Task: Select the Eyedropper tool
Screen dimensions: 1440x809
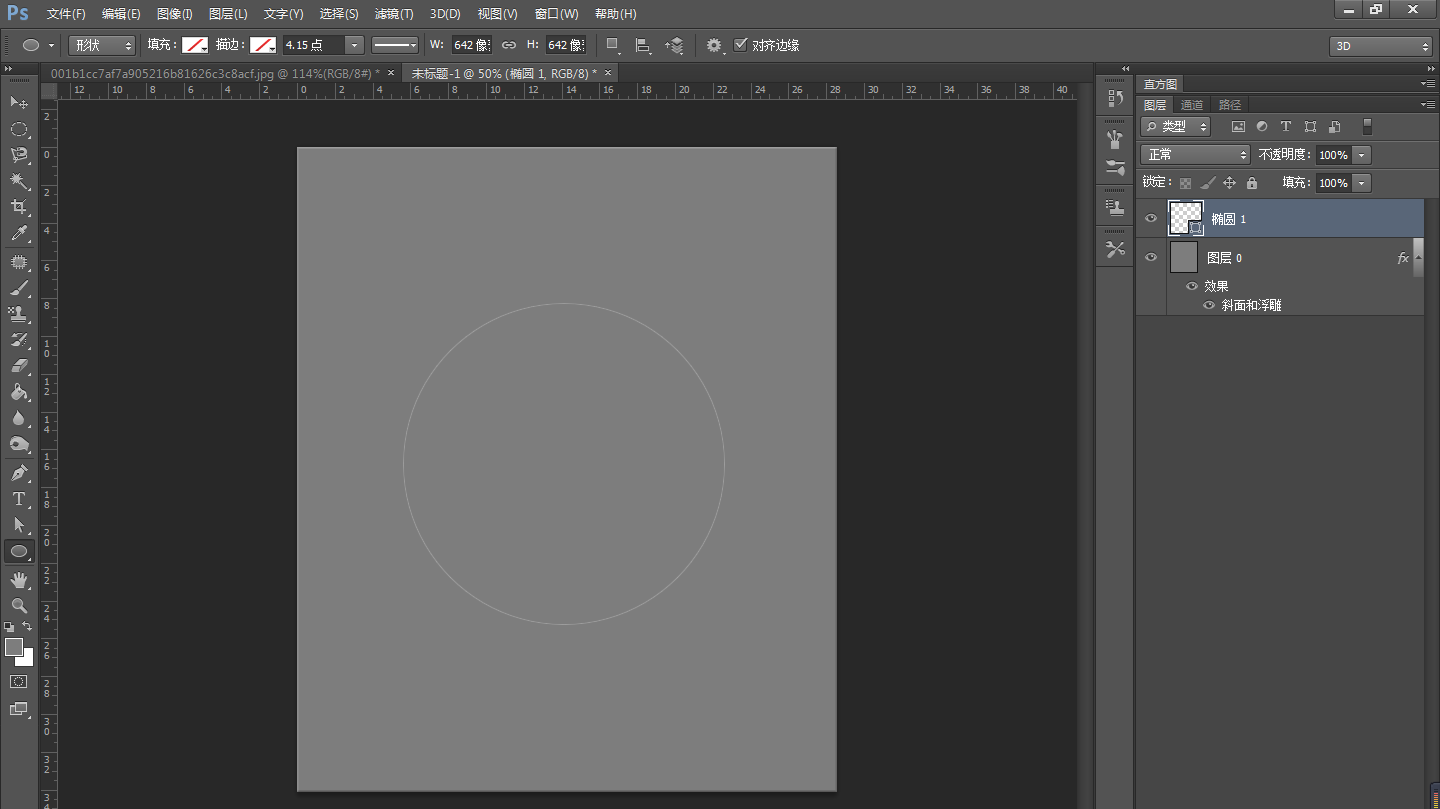Action: tap(18, 234)
